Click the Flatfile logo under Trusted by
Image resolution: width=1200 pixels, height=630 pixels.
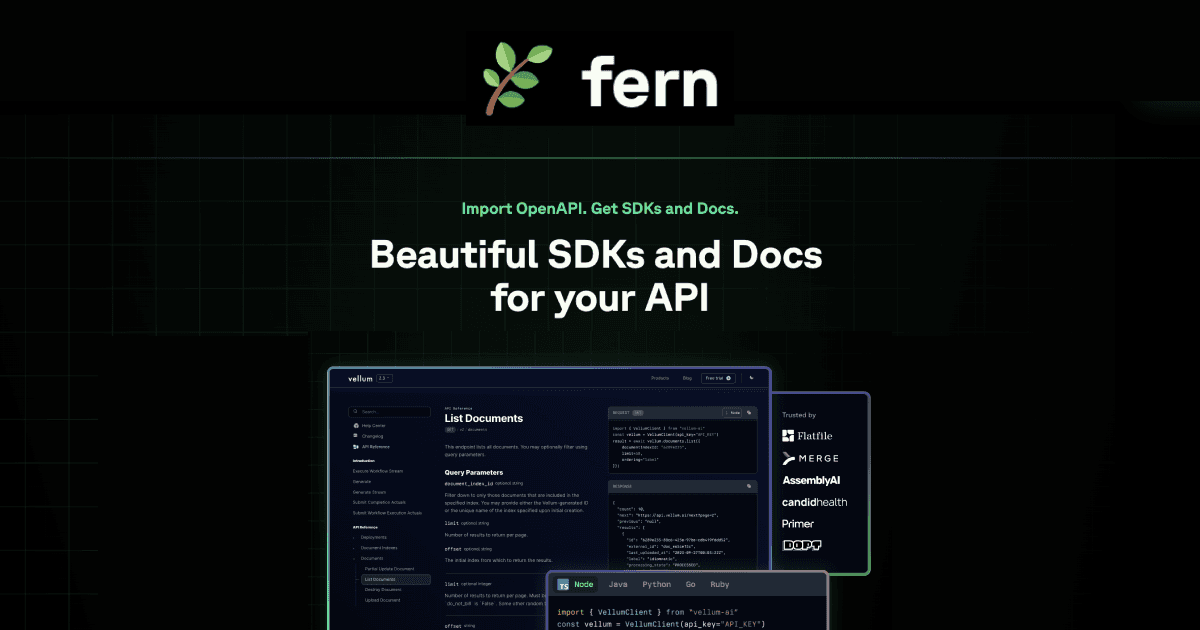[x=807, y=436]
